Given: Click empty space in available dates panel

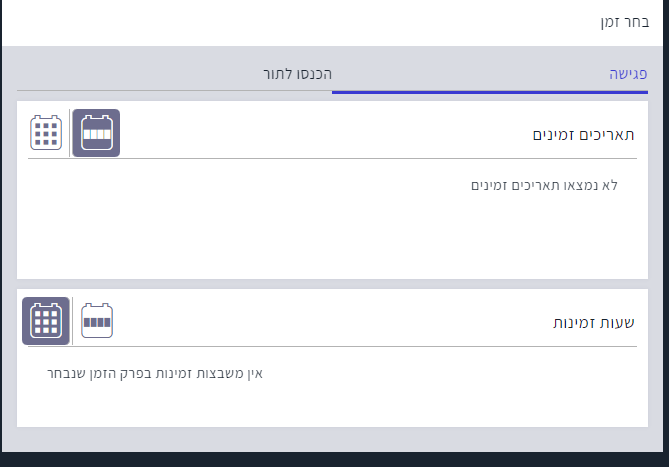Looking at the screenshot, I should pyautogui.click(x=300, y=235).
